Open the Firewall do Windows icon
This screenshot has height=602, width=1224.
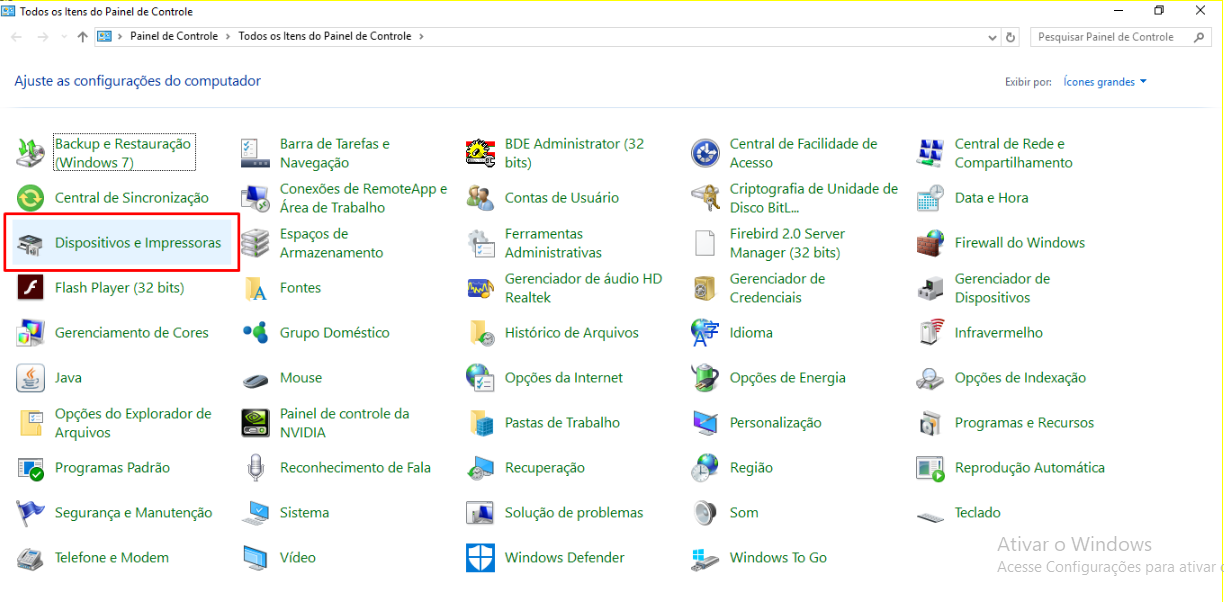pyautogui.click(x=930, y=243)
